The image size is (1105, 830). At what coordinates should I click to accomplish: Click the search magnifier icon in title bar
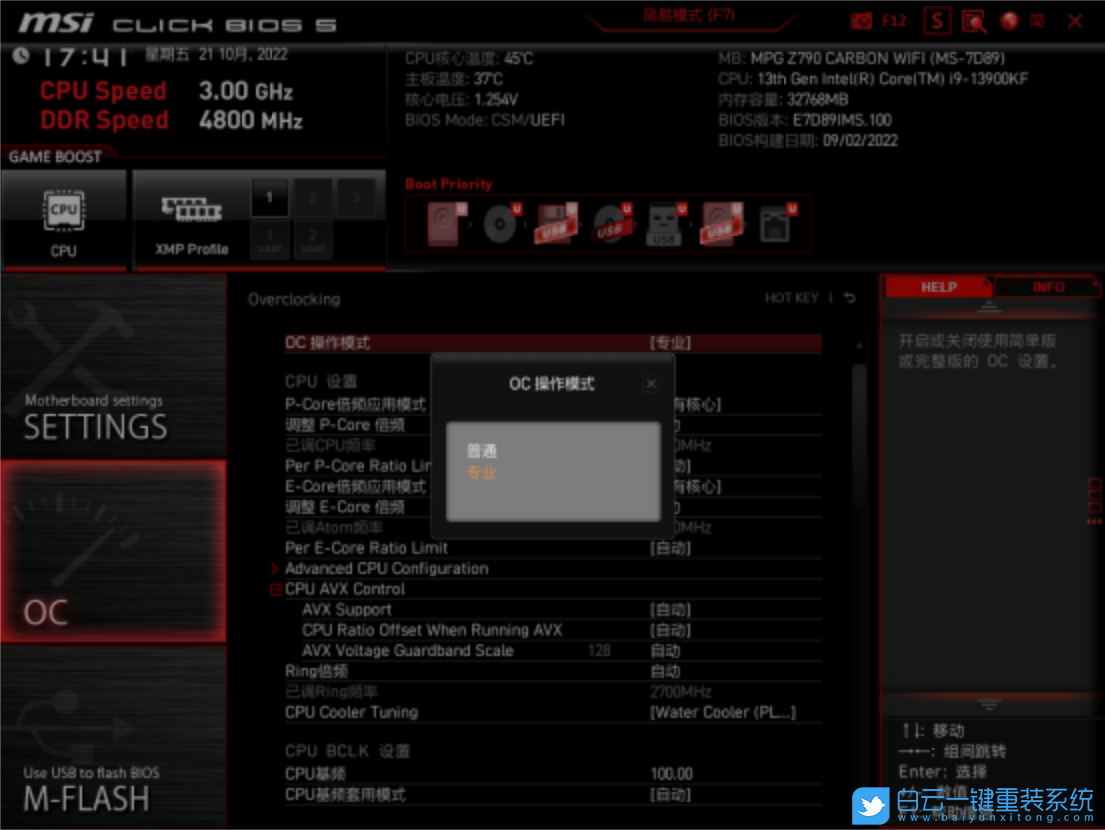tap(972, 20)
